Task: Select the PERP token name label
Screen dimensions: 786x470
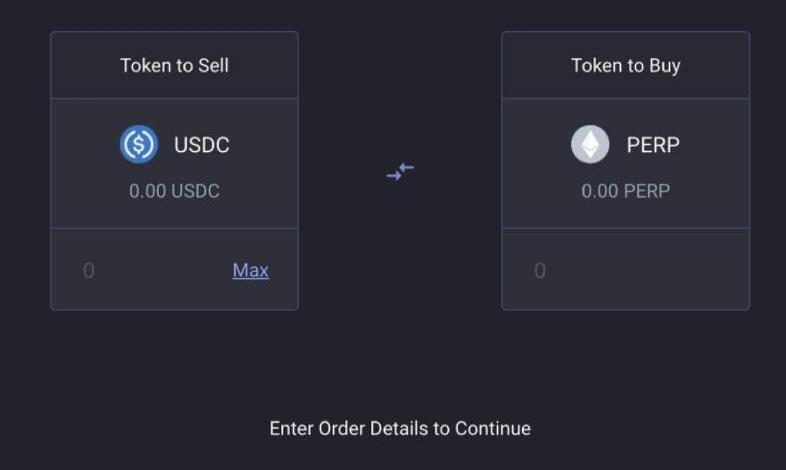Action: (653, 145)
